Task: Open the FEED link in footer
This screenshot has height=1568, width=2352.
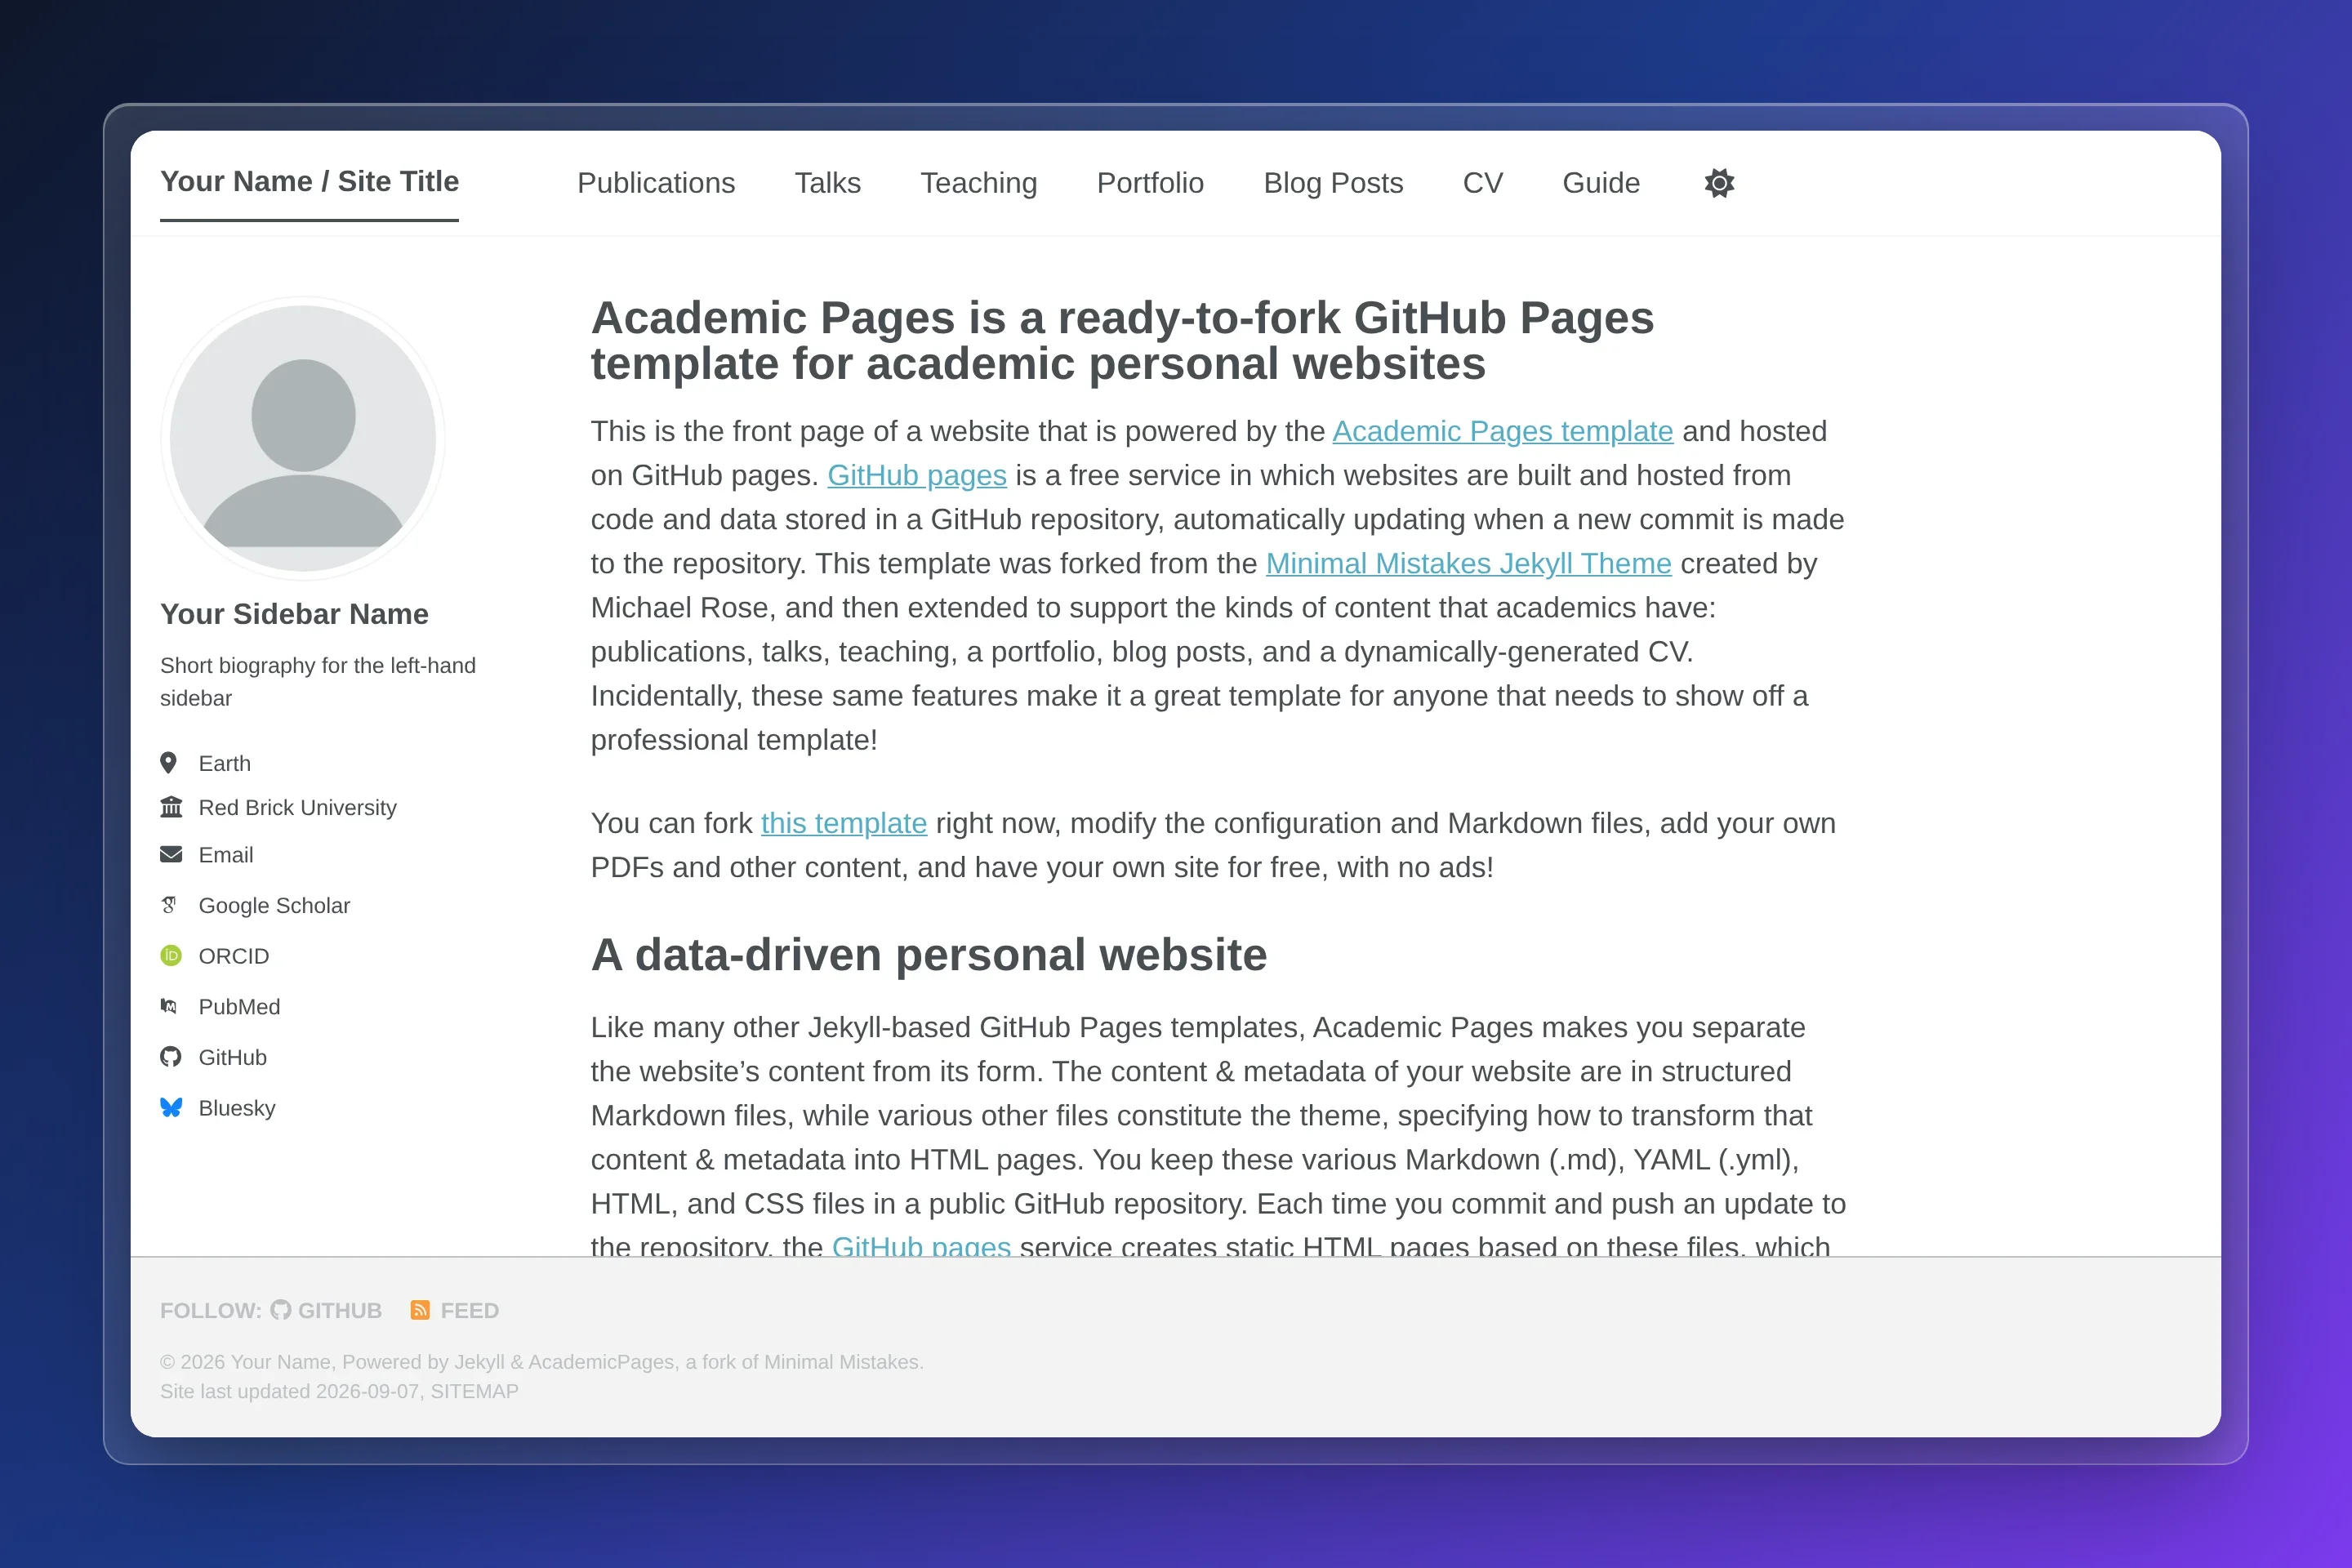Action: 469,1310
